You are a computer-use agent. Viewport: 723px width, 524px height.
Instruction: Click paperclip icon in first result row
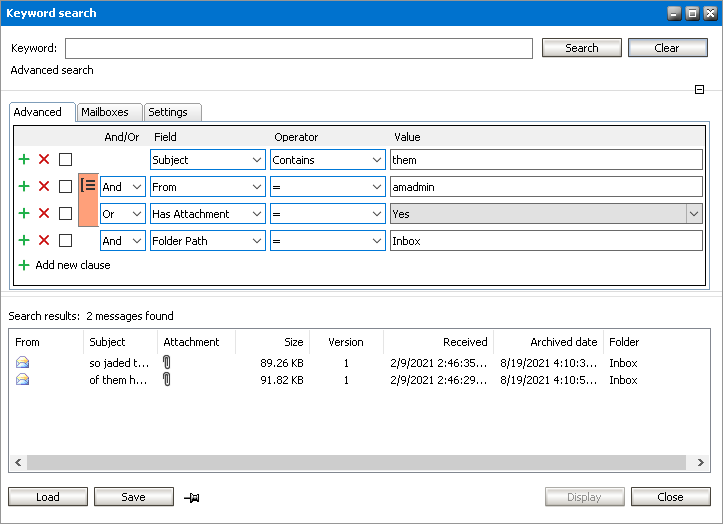[167, 363]
